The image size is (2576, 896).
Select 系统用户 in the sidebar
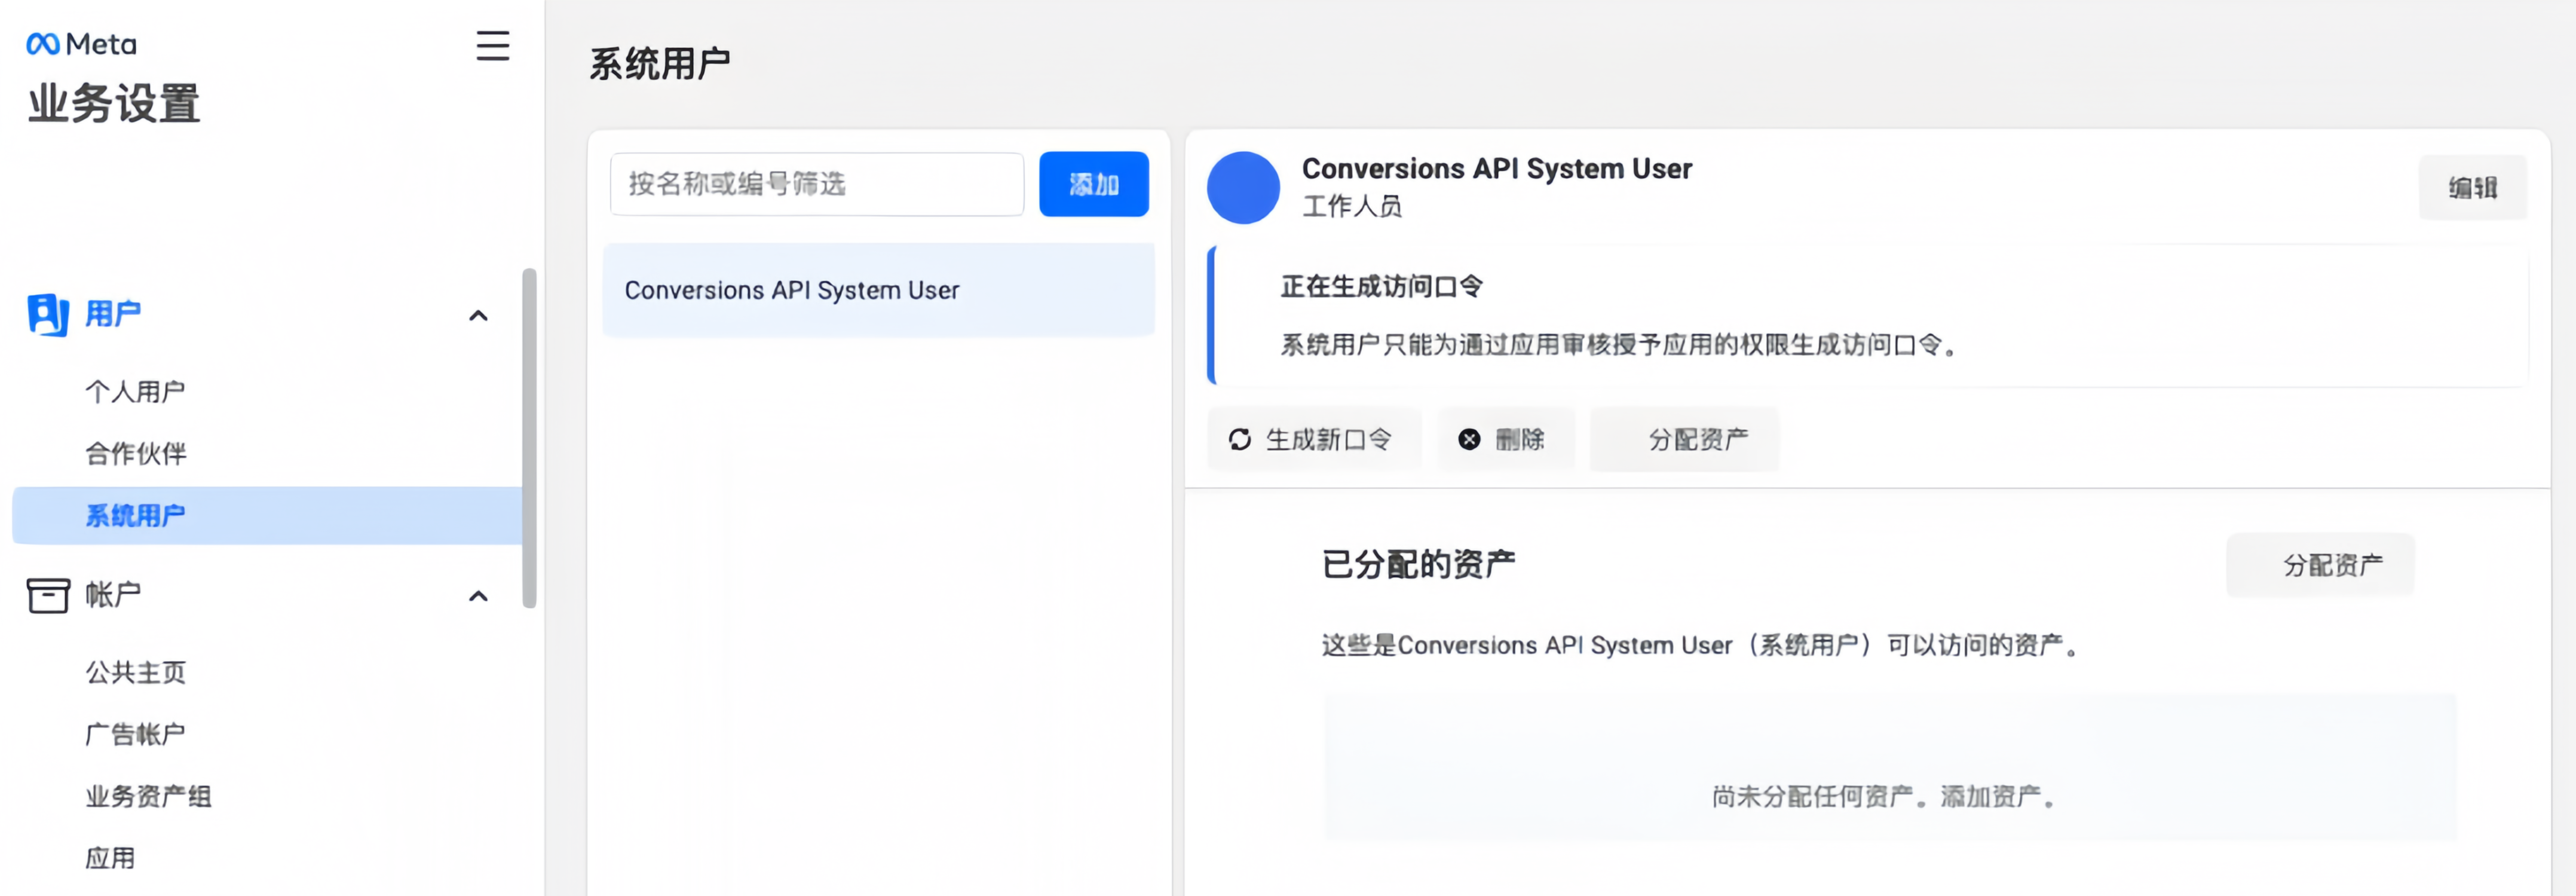267,515
